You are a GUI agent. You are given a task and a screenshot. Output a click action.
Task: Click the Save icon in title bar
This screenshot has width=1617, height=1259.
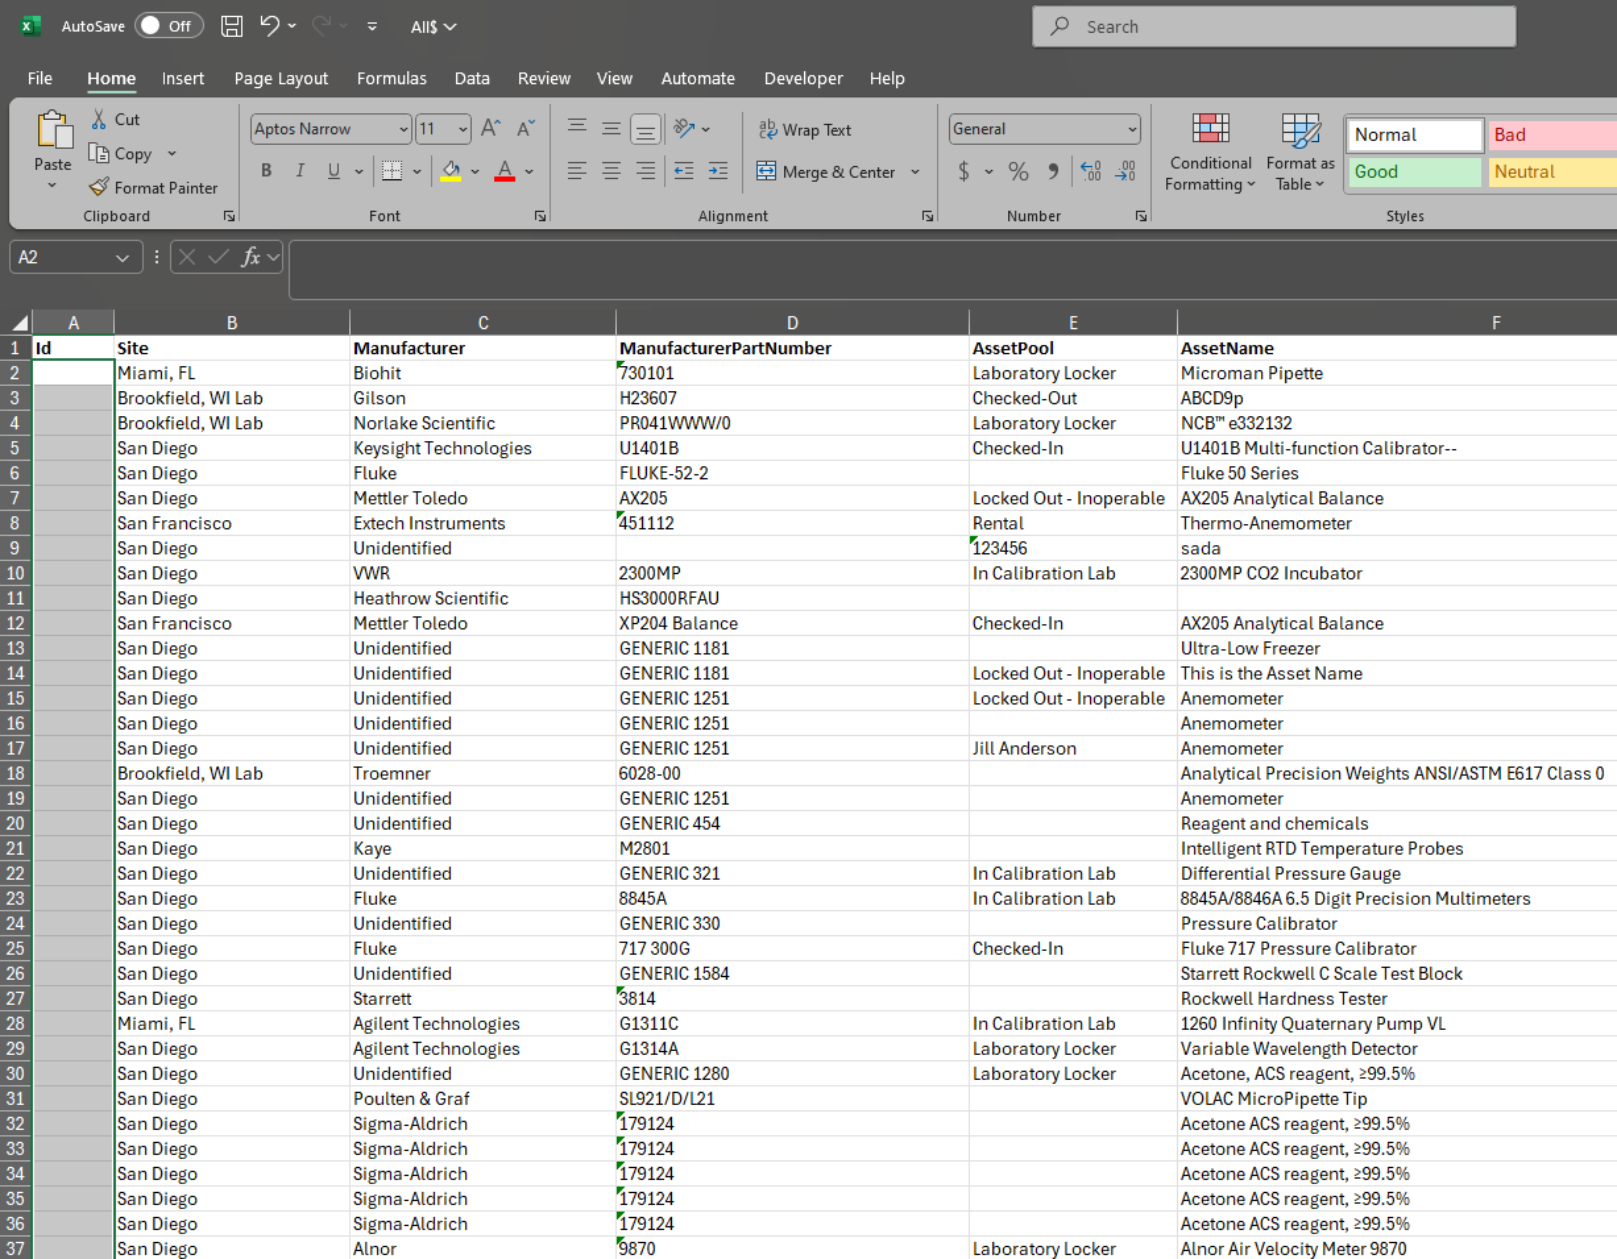point(231,26)
